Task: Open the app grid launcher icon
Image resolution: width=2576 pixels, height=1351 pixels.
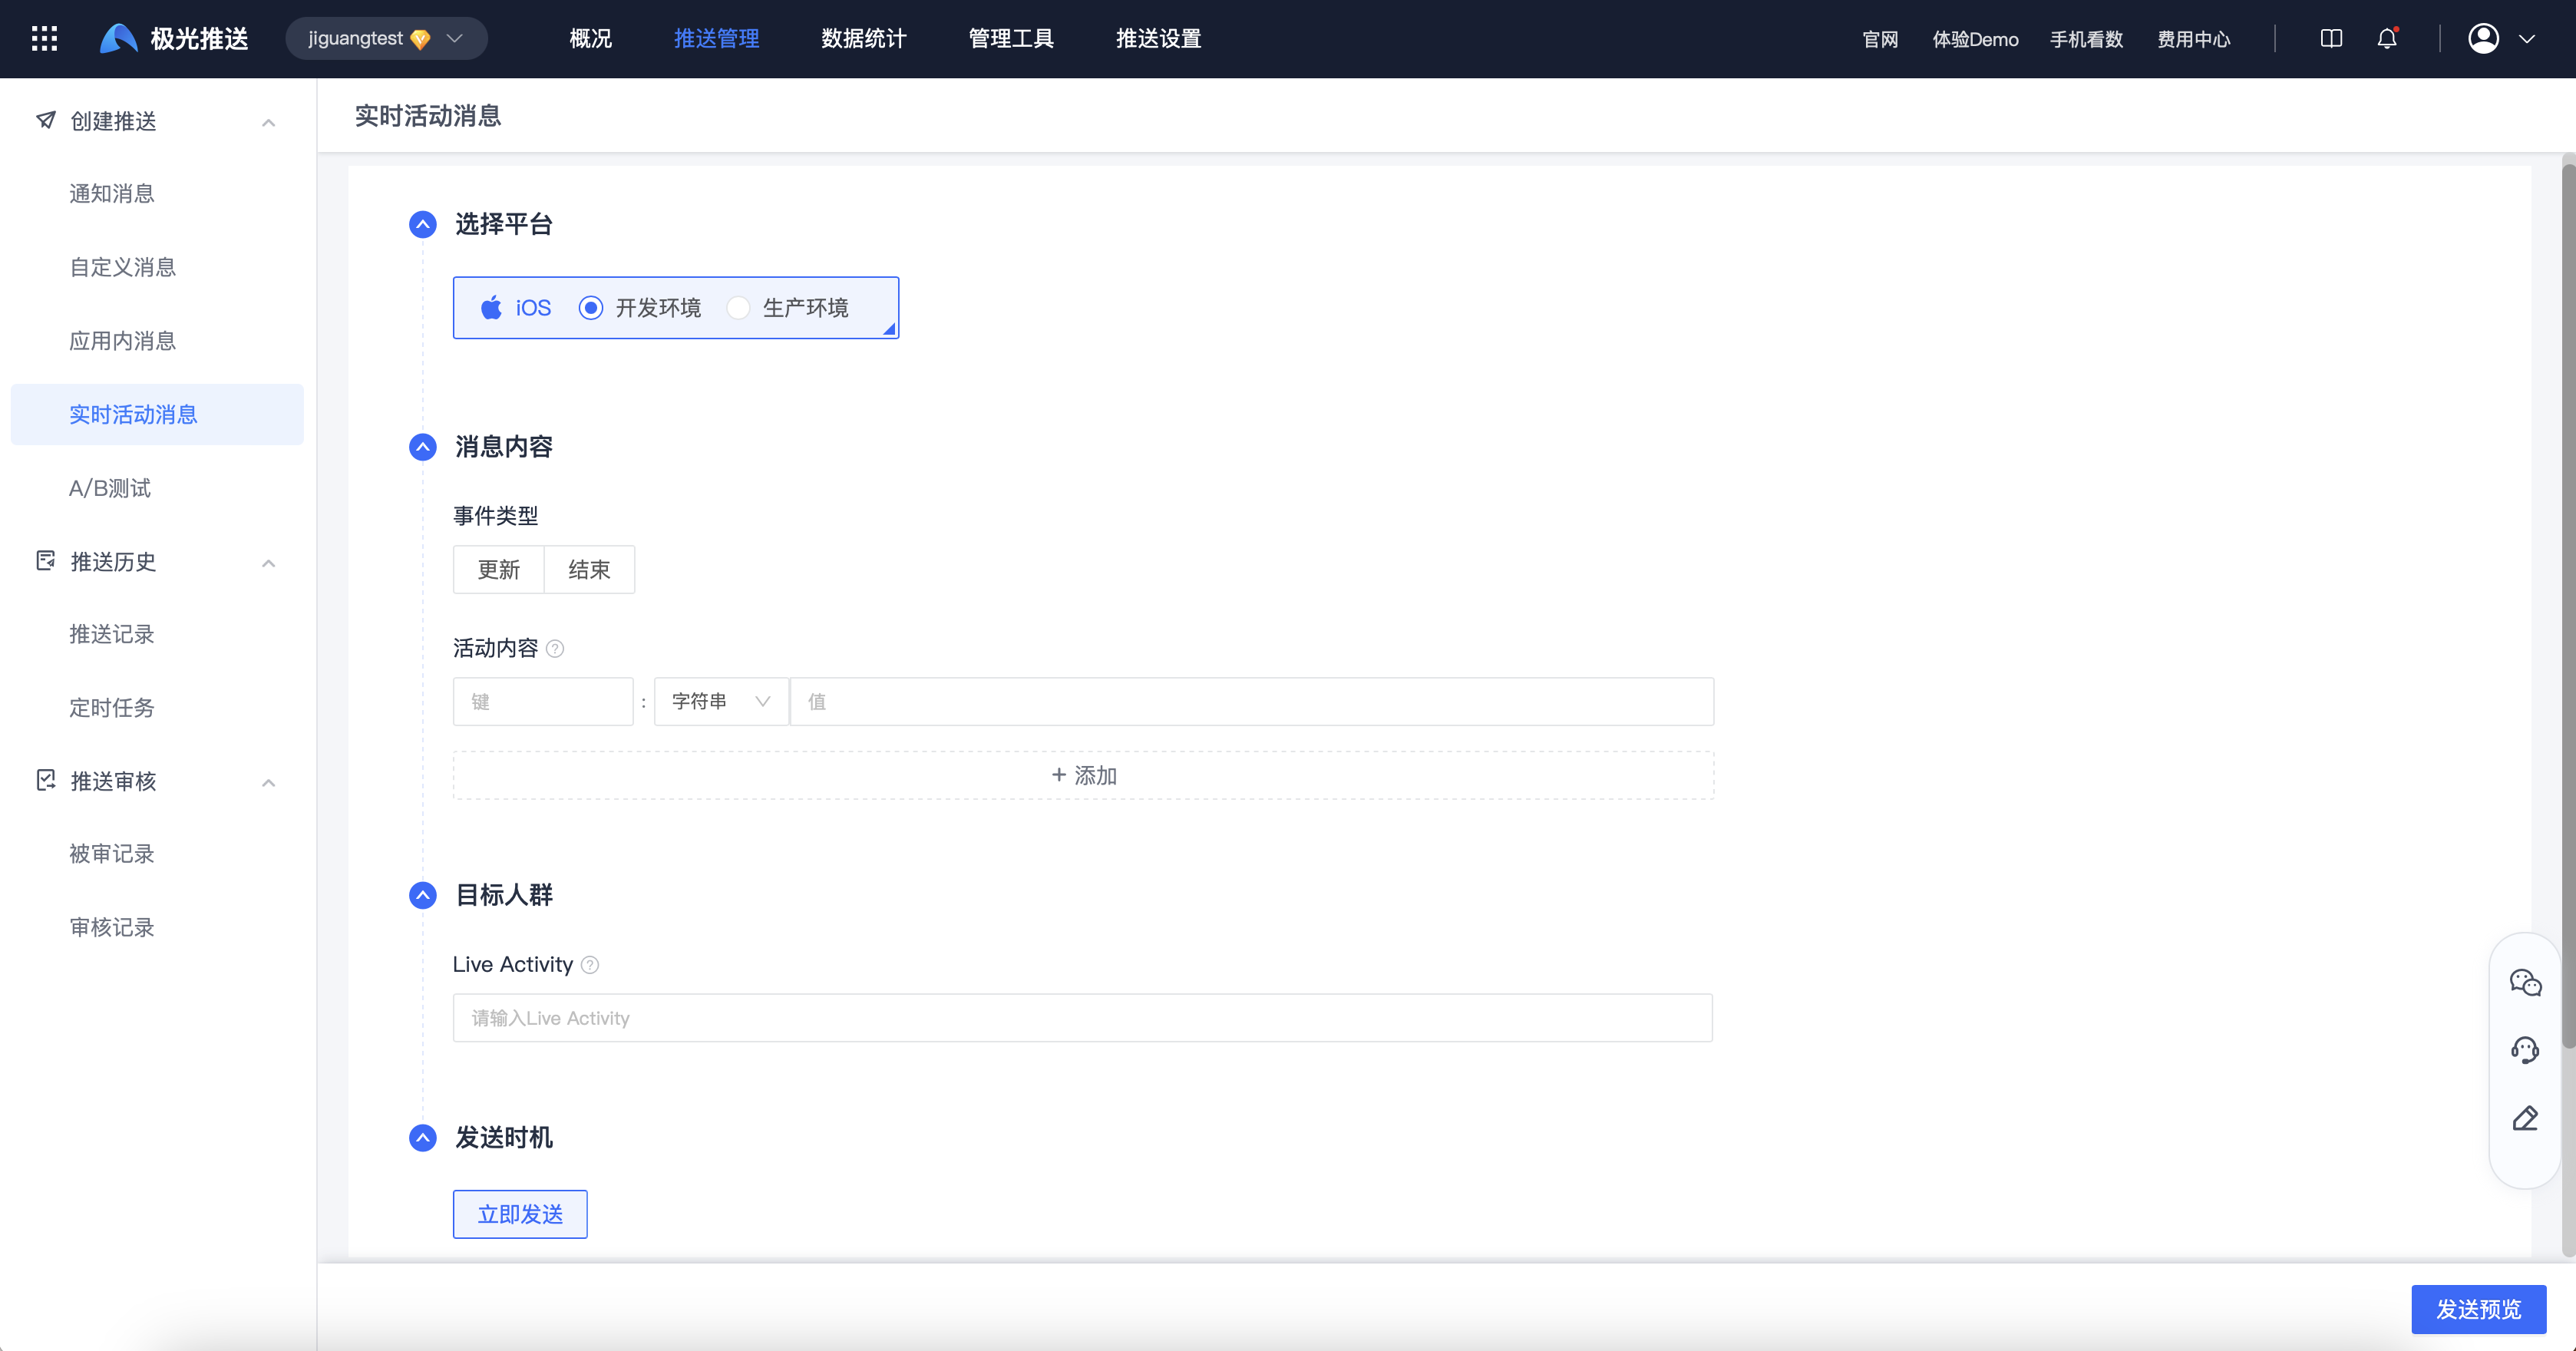Action: coord(44,39)
